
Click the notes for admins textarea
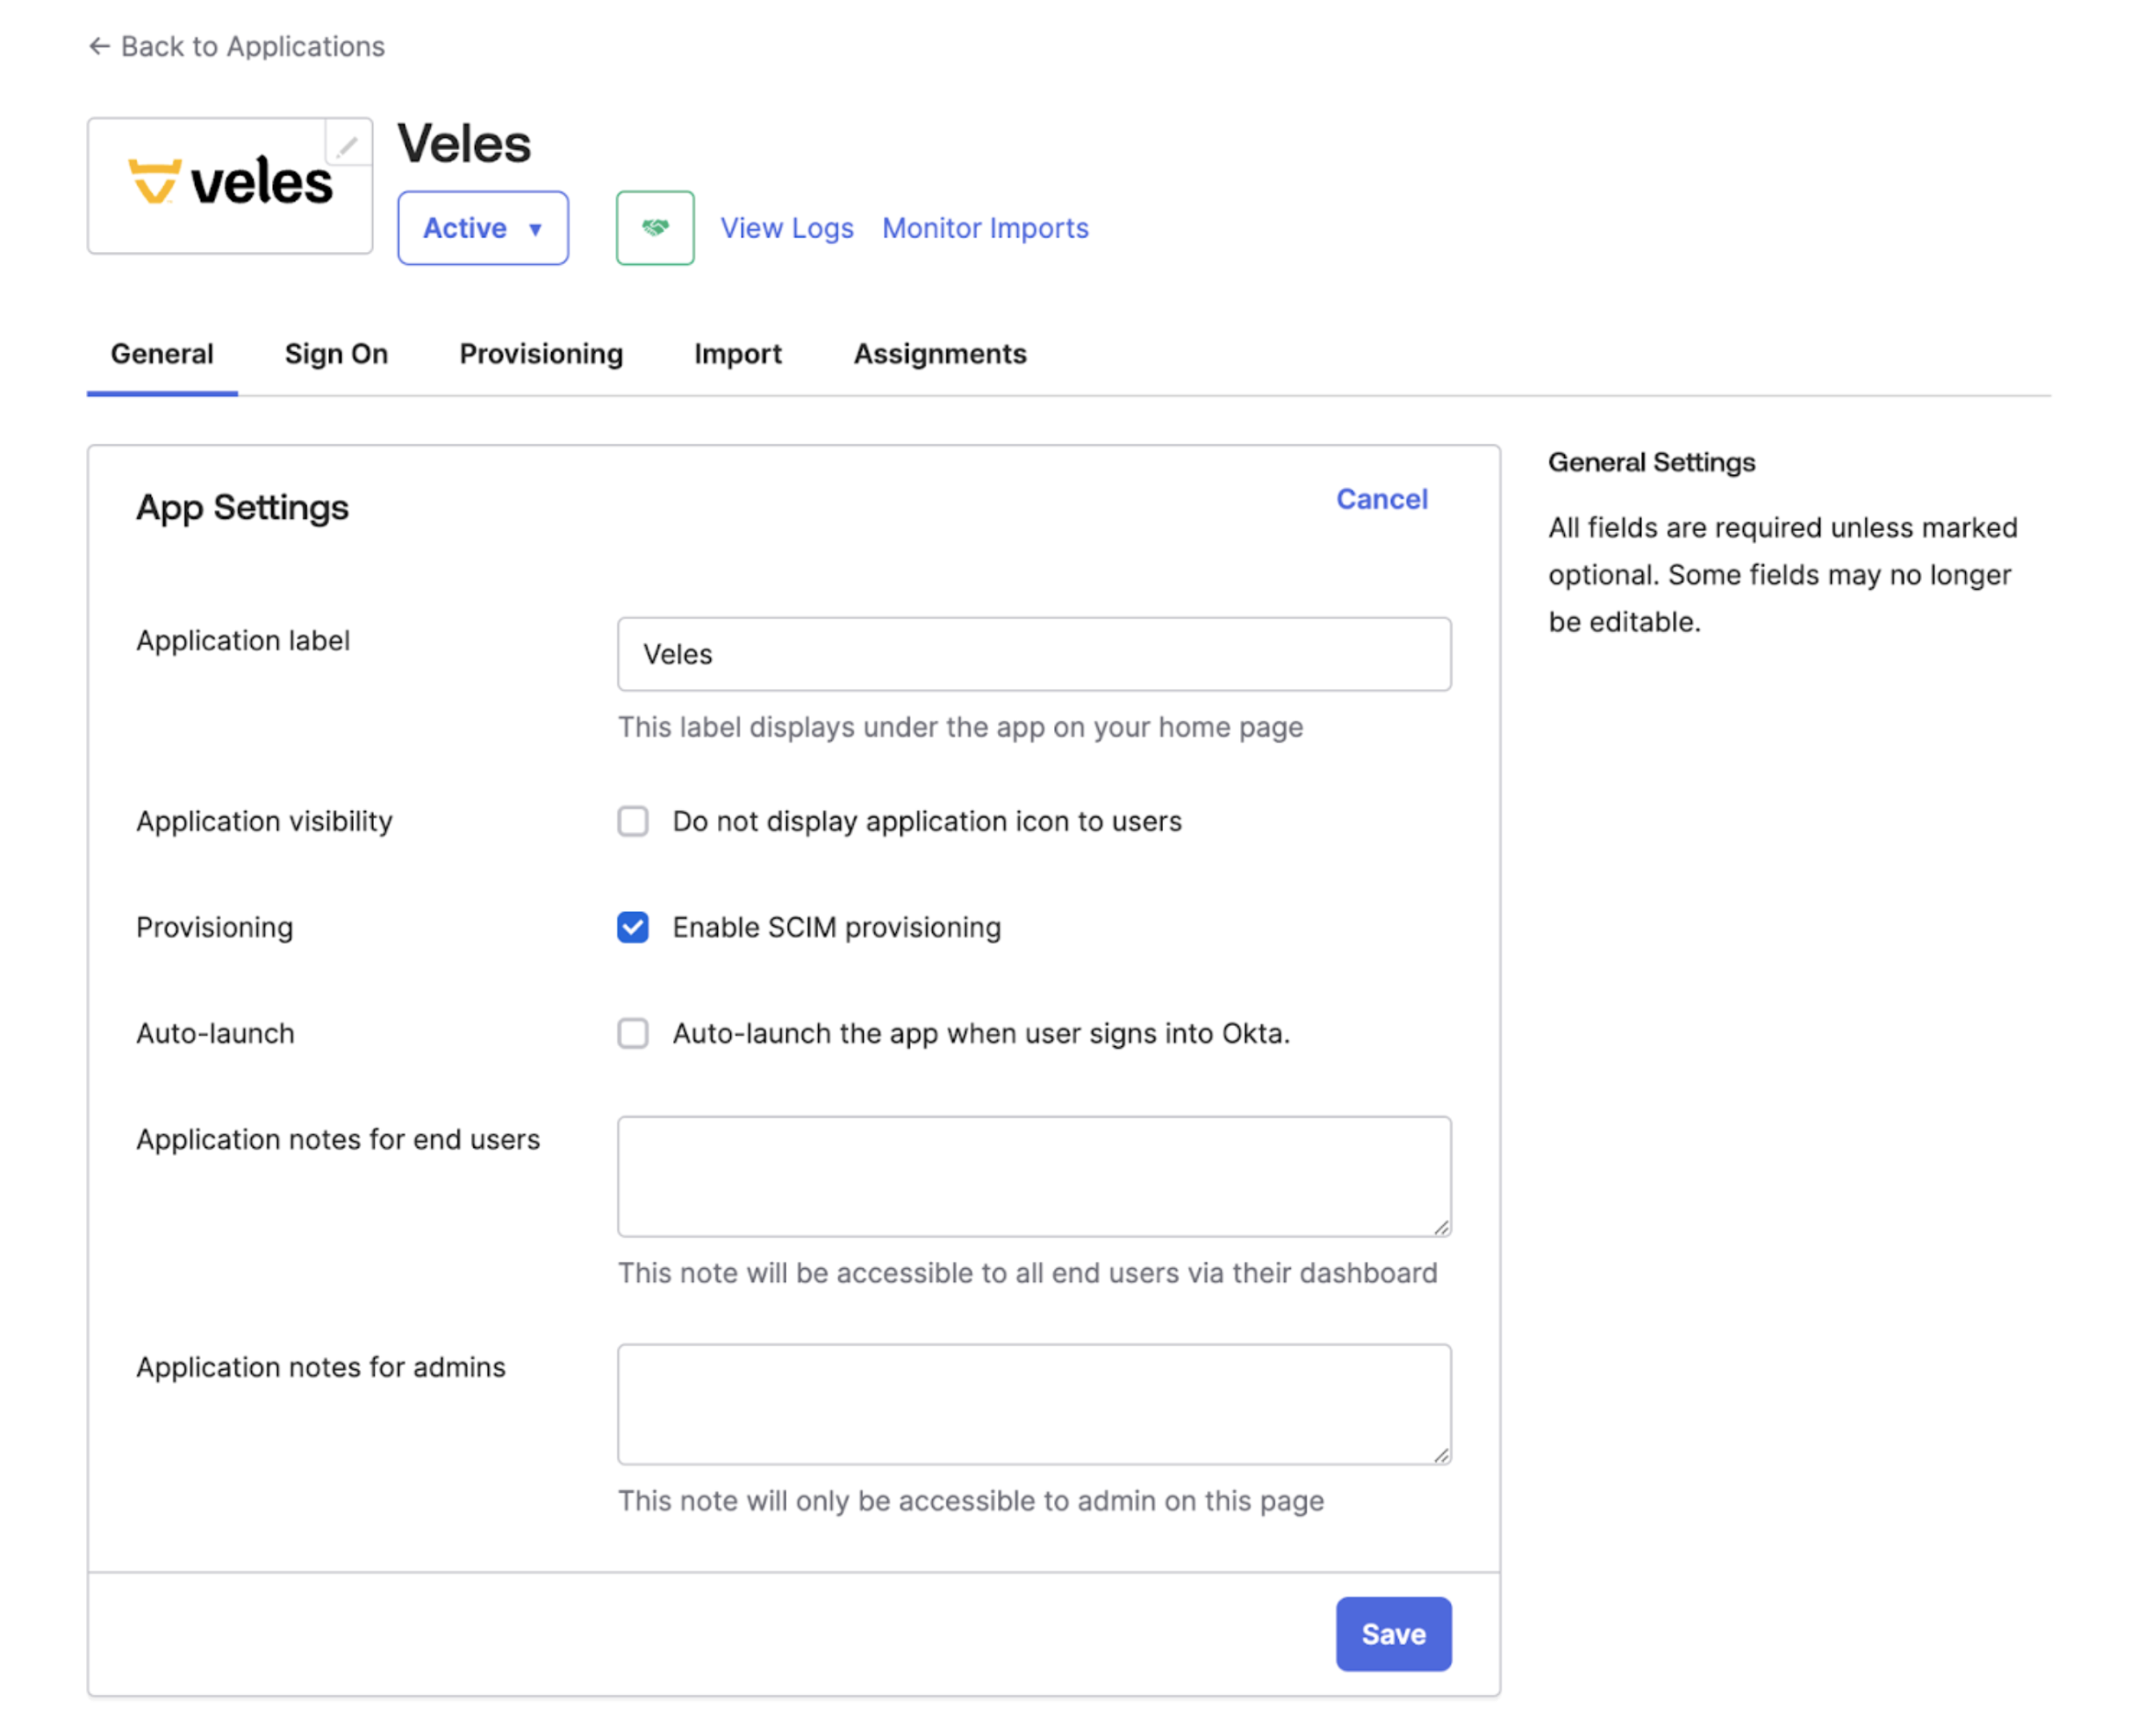coord(1034,1405)
